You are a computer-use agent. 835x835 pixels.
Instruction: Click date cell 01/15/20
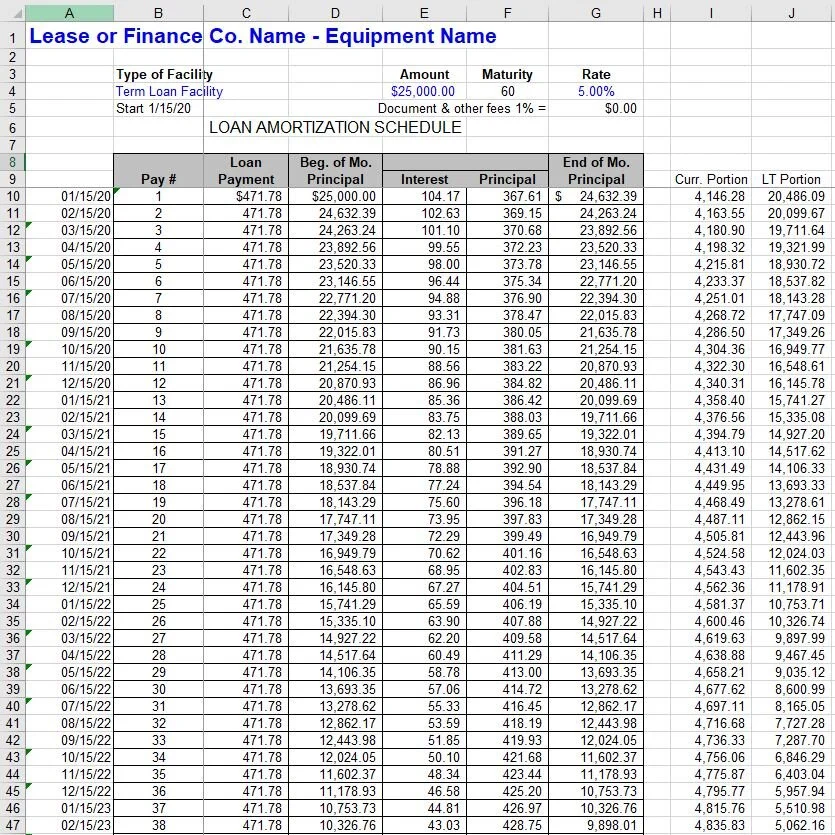pyautogui.click(x=69, y=196)
